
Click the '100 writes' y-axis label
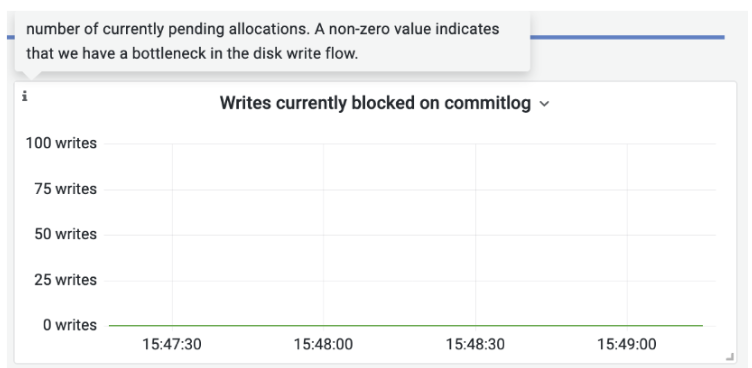point(61,143)
